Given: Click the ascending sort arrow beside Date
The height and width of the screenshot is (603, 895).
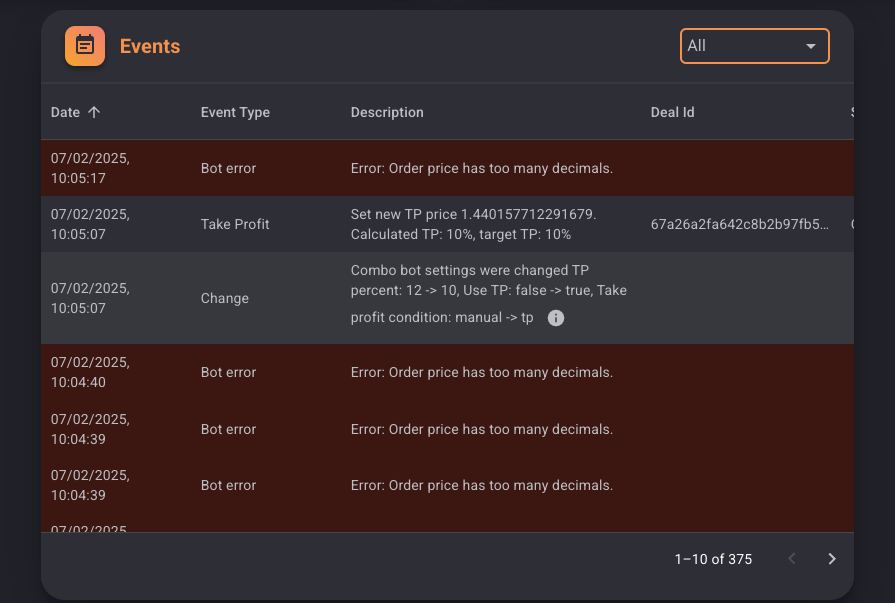Looking at the screenshot, I should (94, 112).
